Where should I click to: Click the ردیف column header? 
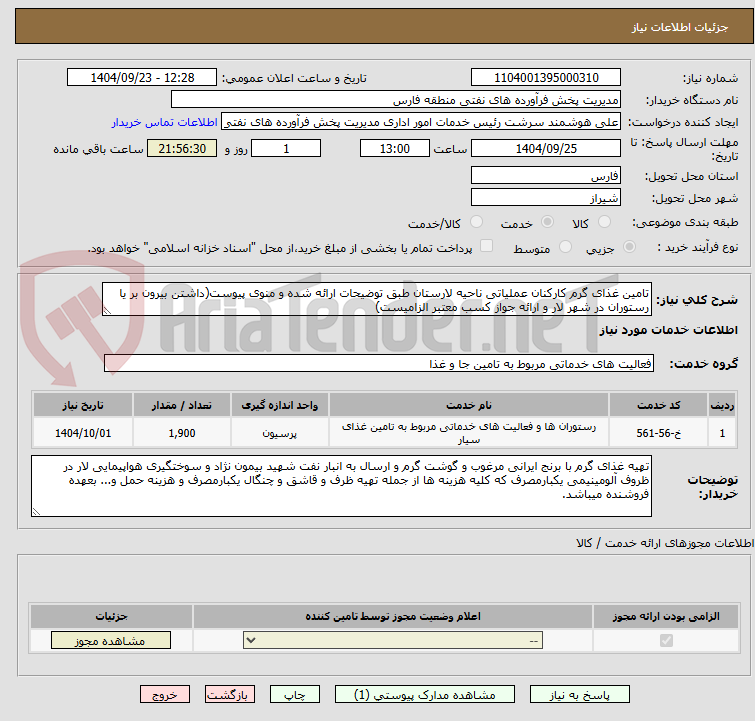tap(722, 405)
